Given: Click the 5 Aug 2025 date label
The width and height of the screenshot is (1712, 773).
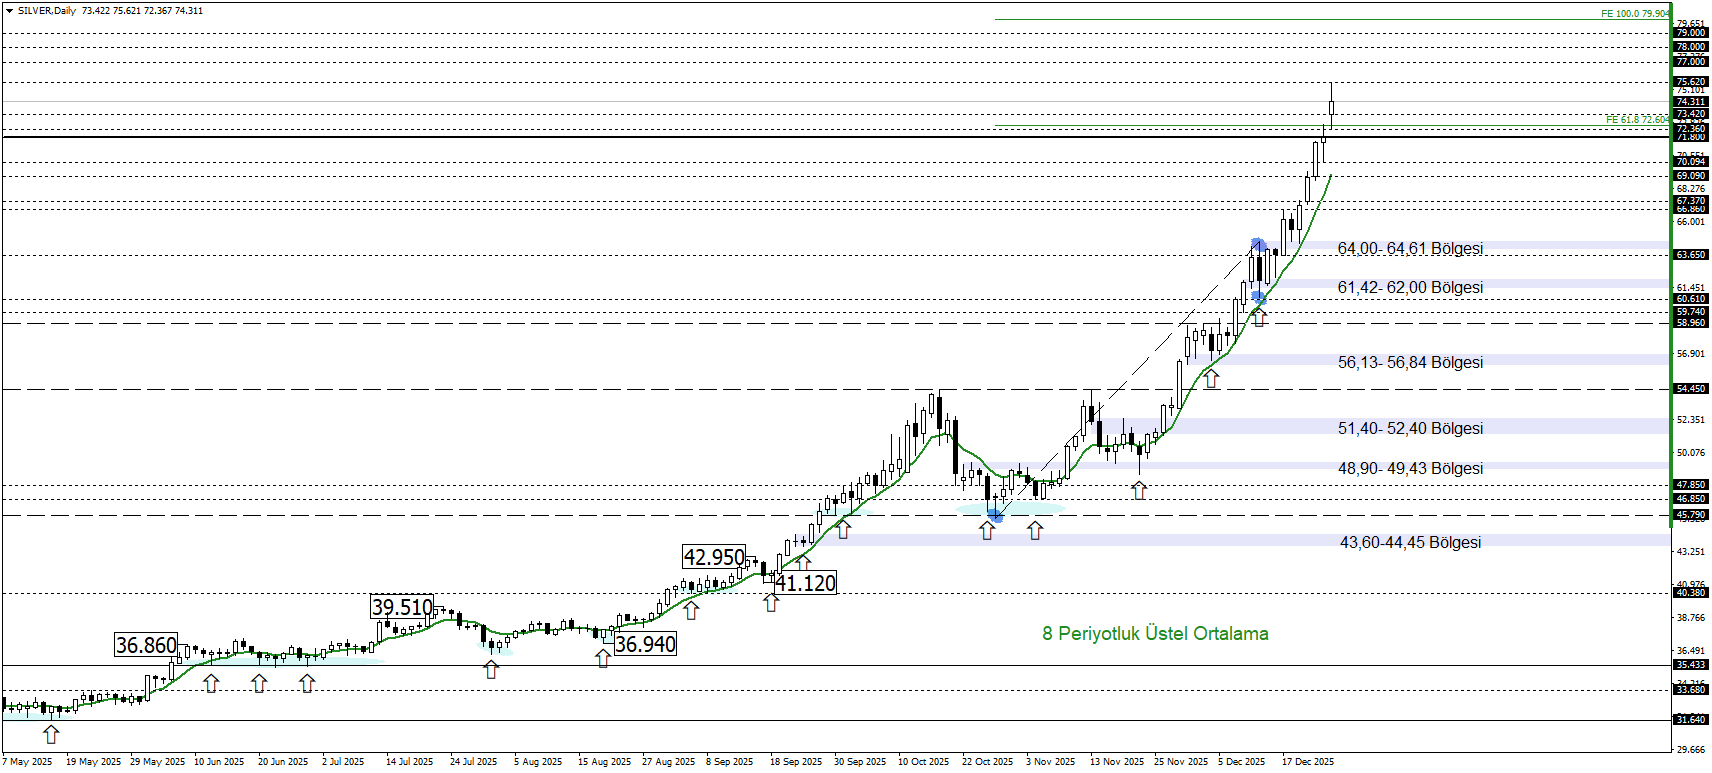Looking at the screenshot, I should [x=538, y=762].
